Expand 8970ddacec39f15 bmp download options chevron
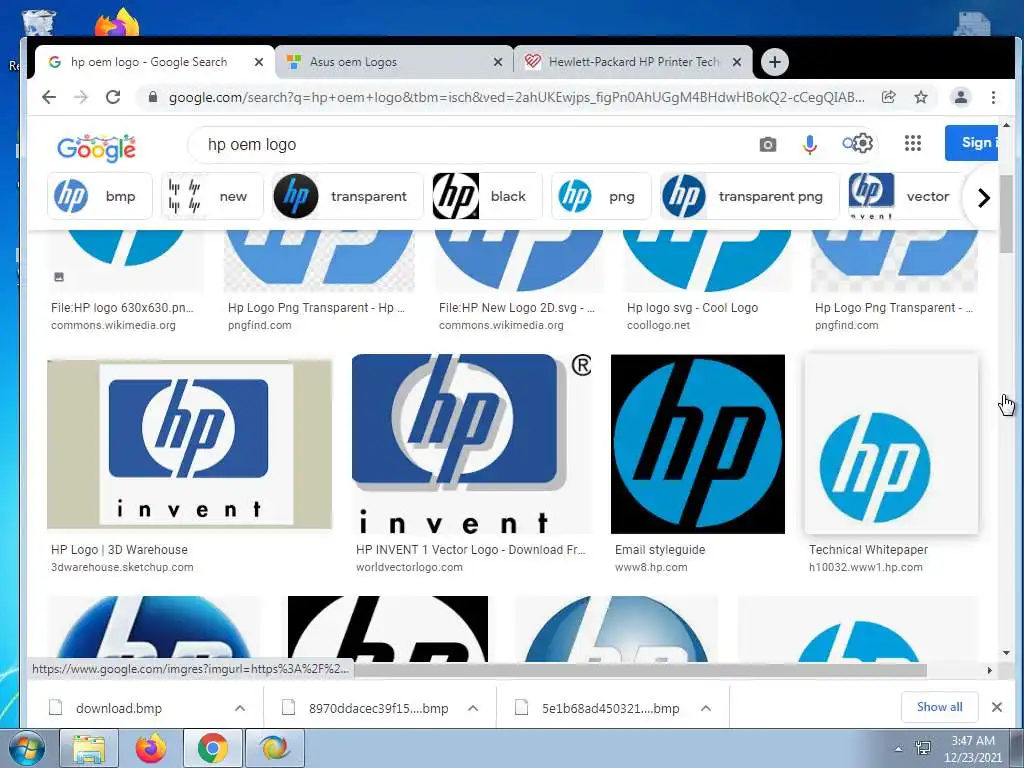Viewport: 1024px width, 768px height. click(x=473, y=708)
